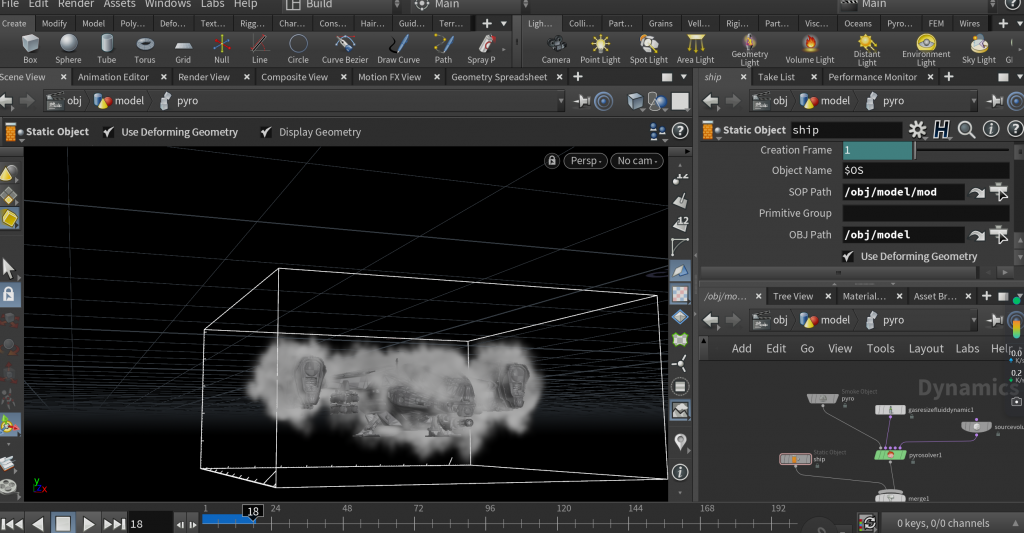Click frame 18 timeline marker
Image resolution: width=1024 pixels, height=533 pixels.
click(x=253, y=511)
